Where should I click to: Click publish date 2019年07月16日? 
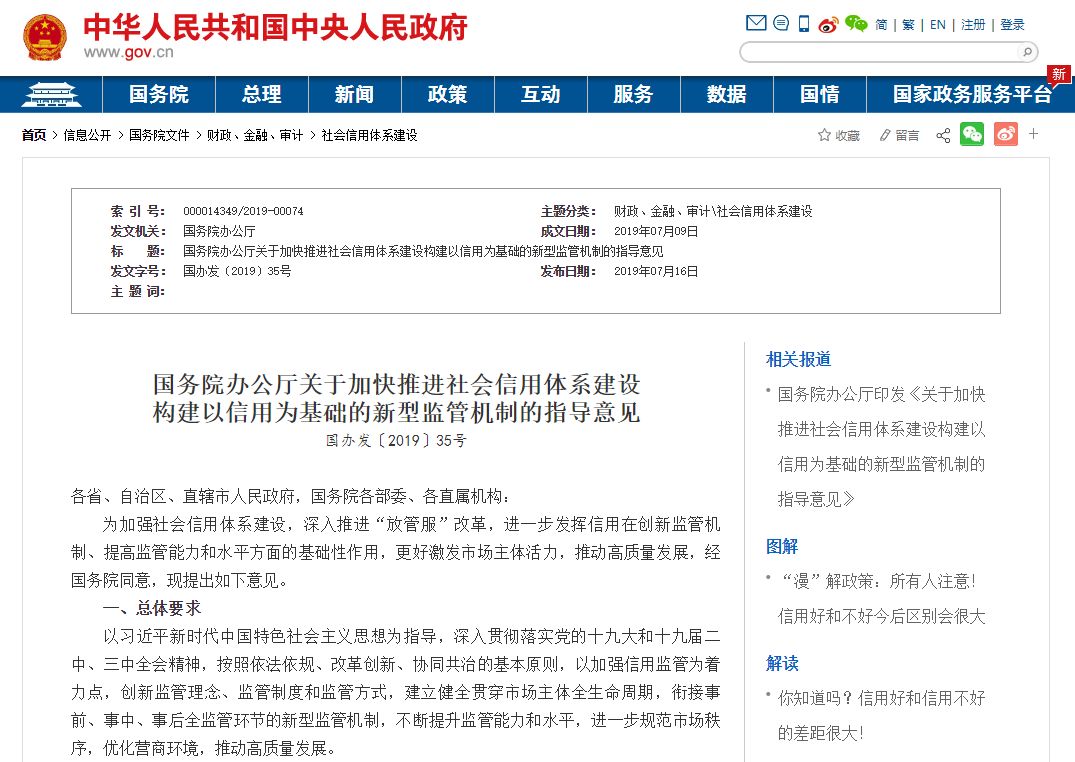coord(656,271)
